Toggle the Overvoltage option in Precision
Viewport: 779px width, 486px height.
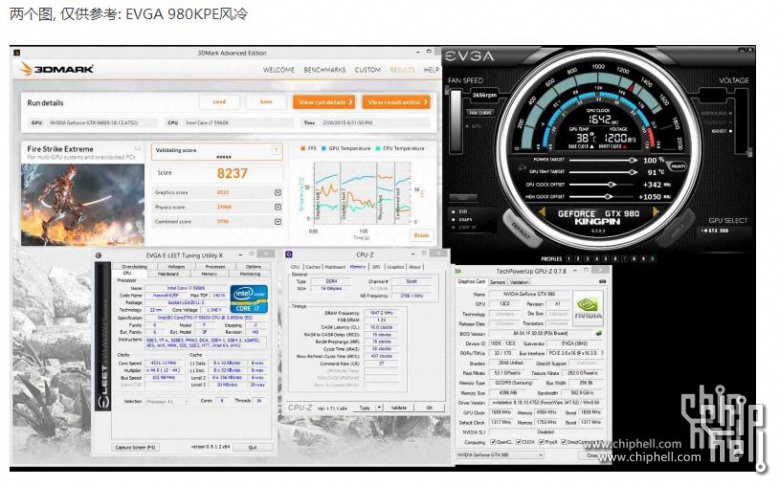pos(715,113)
